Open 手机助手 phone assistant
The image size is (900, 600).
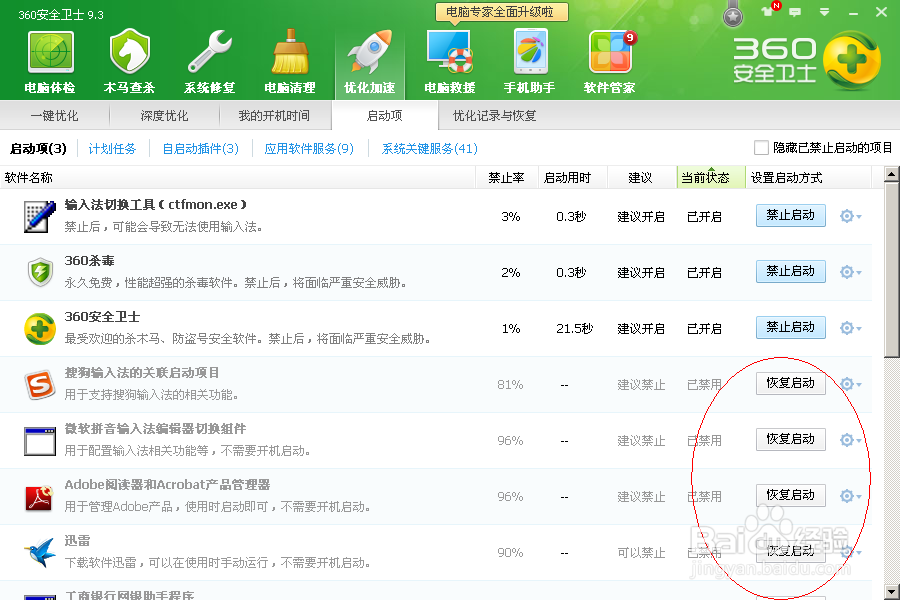529,61
